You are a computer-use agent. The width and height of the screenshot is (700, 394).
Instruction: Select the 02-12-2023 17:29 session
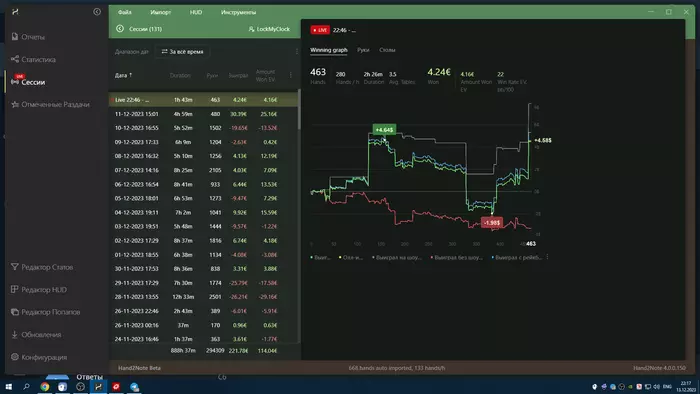tap(203, 241)
